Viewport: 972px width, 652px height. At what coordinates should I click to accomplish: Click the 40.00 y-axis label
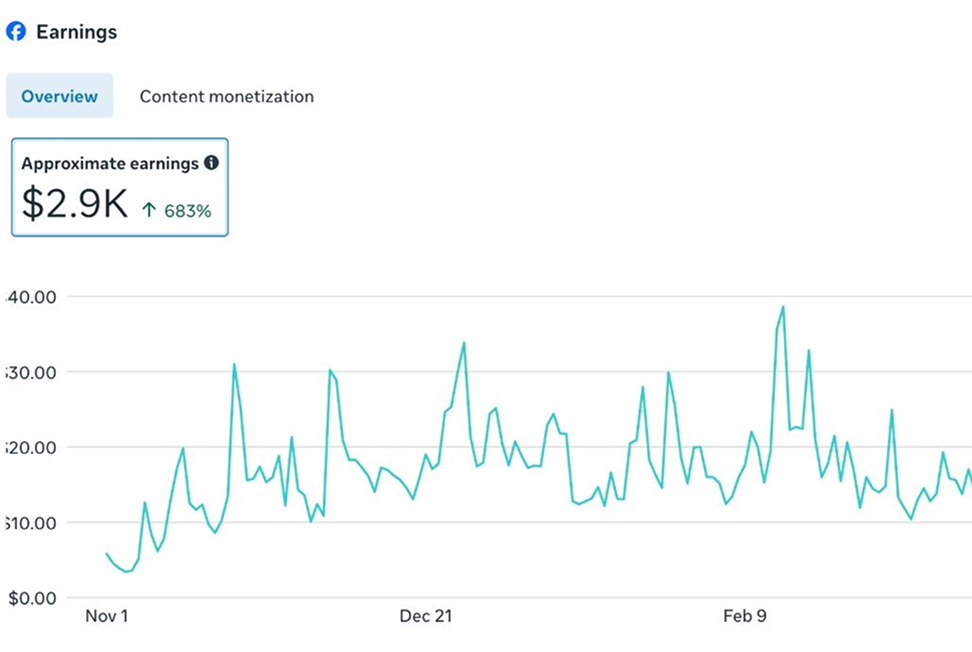tap(31, 297)
